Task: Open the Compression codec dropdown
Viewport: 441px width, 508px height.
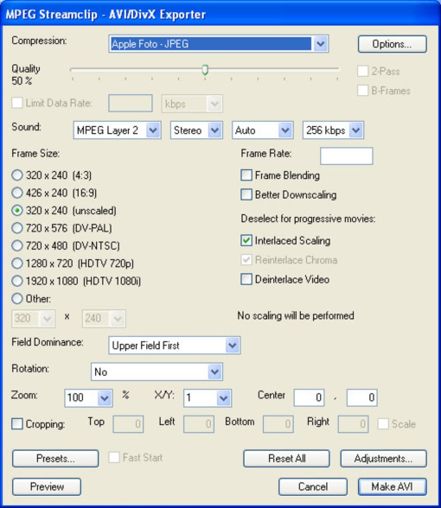Action: [218, 44]
